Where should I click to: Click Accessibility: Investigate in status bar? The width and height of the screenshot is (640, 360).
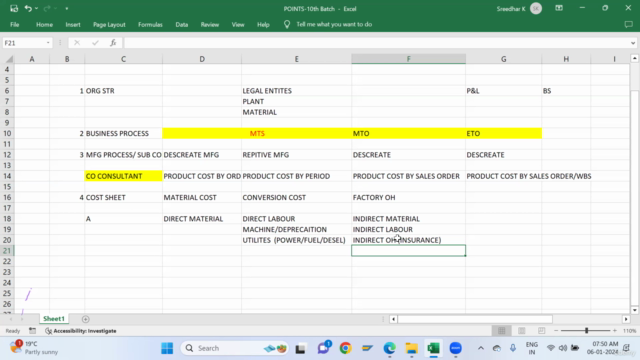pos(81,331)
